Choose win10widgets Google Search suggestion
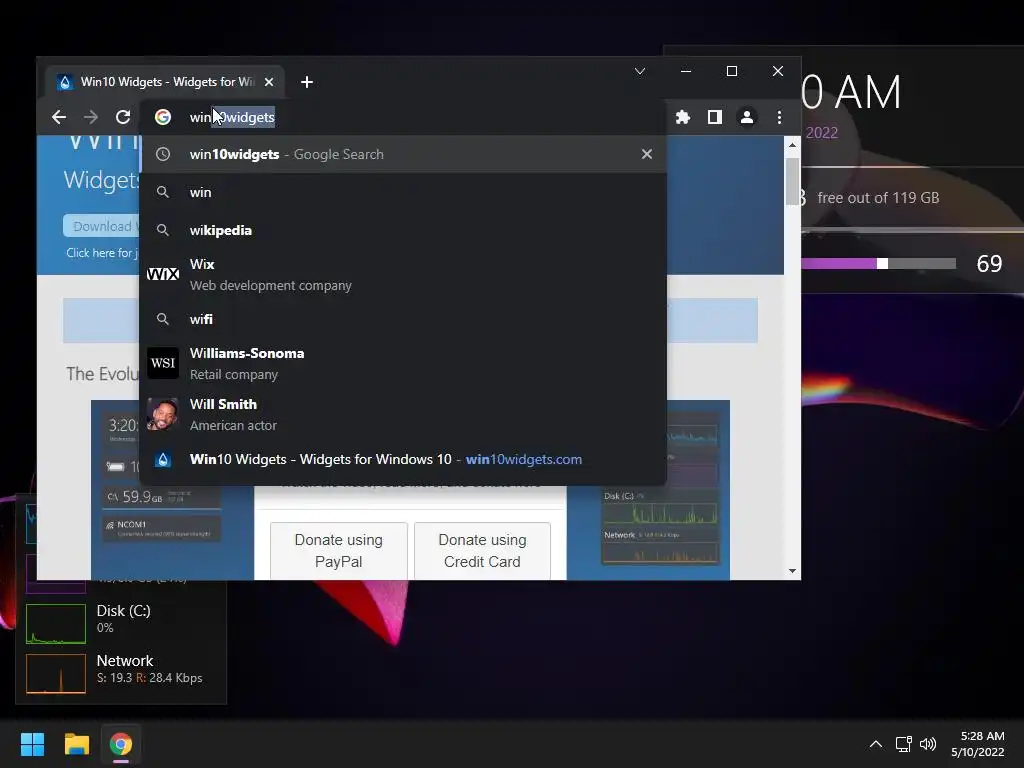 click(x=403, y=154)
